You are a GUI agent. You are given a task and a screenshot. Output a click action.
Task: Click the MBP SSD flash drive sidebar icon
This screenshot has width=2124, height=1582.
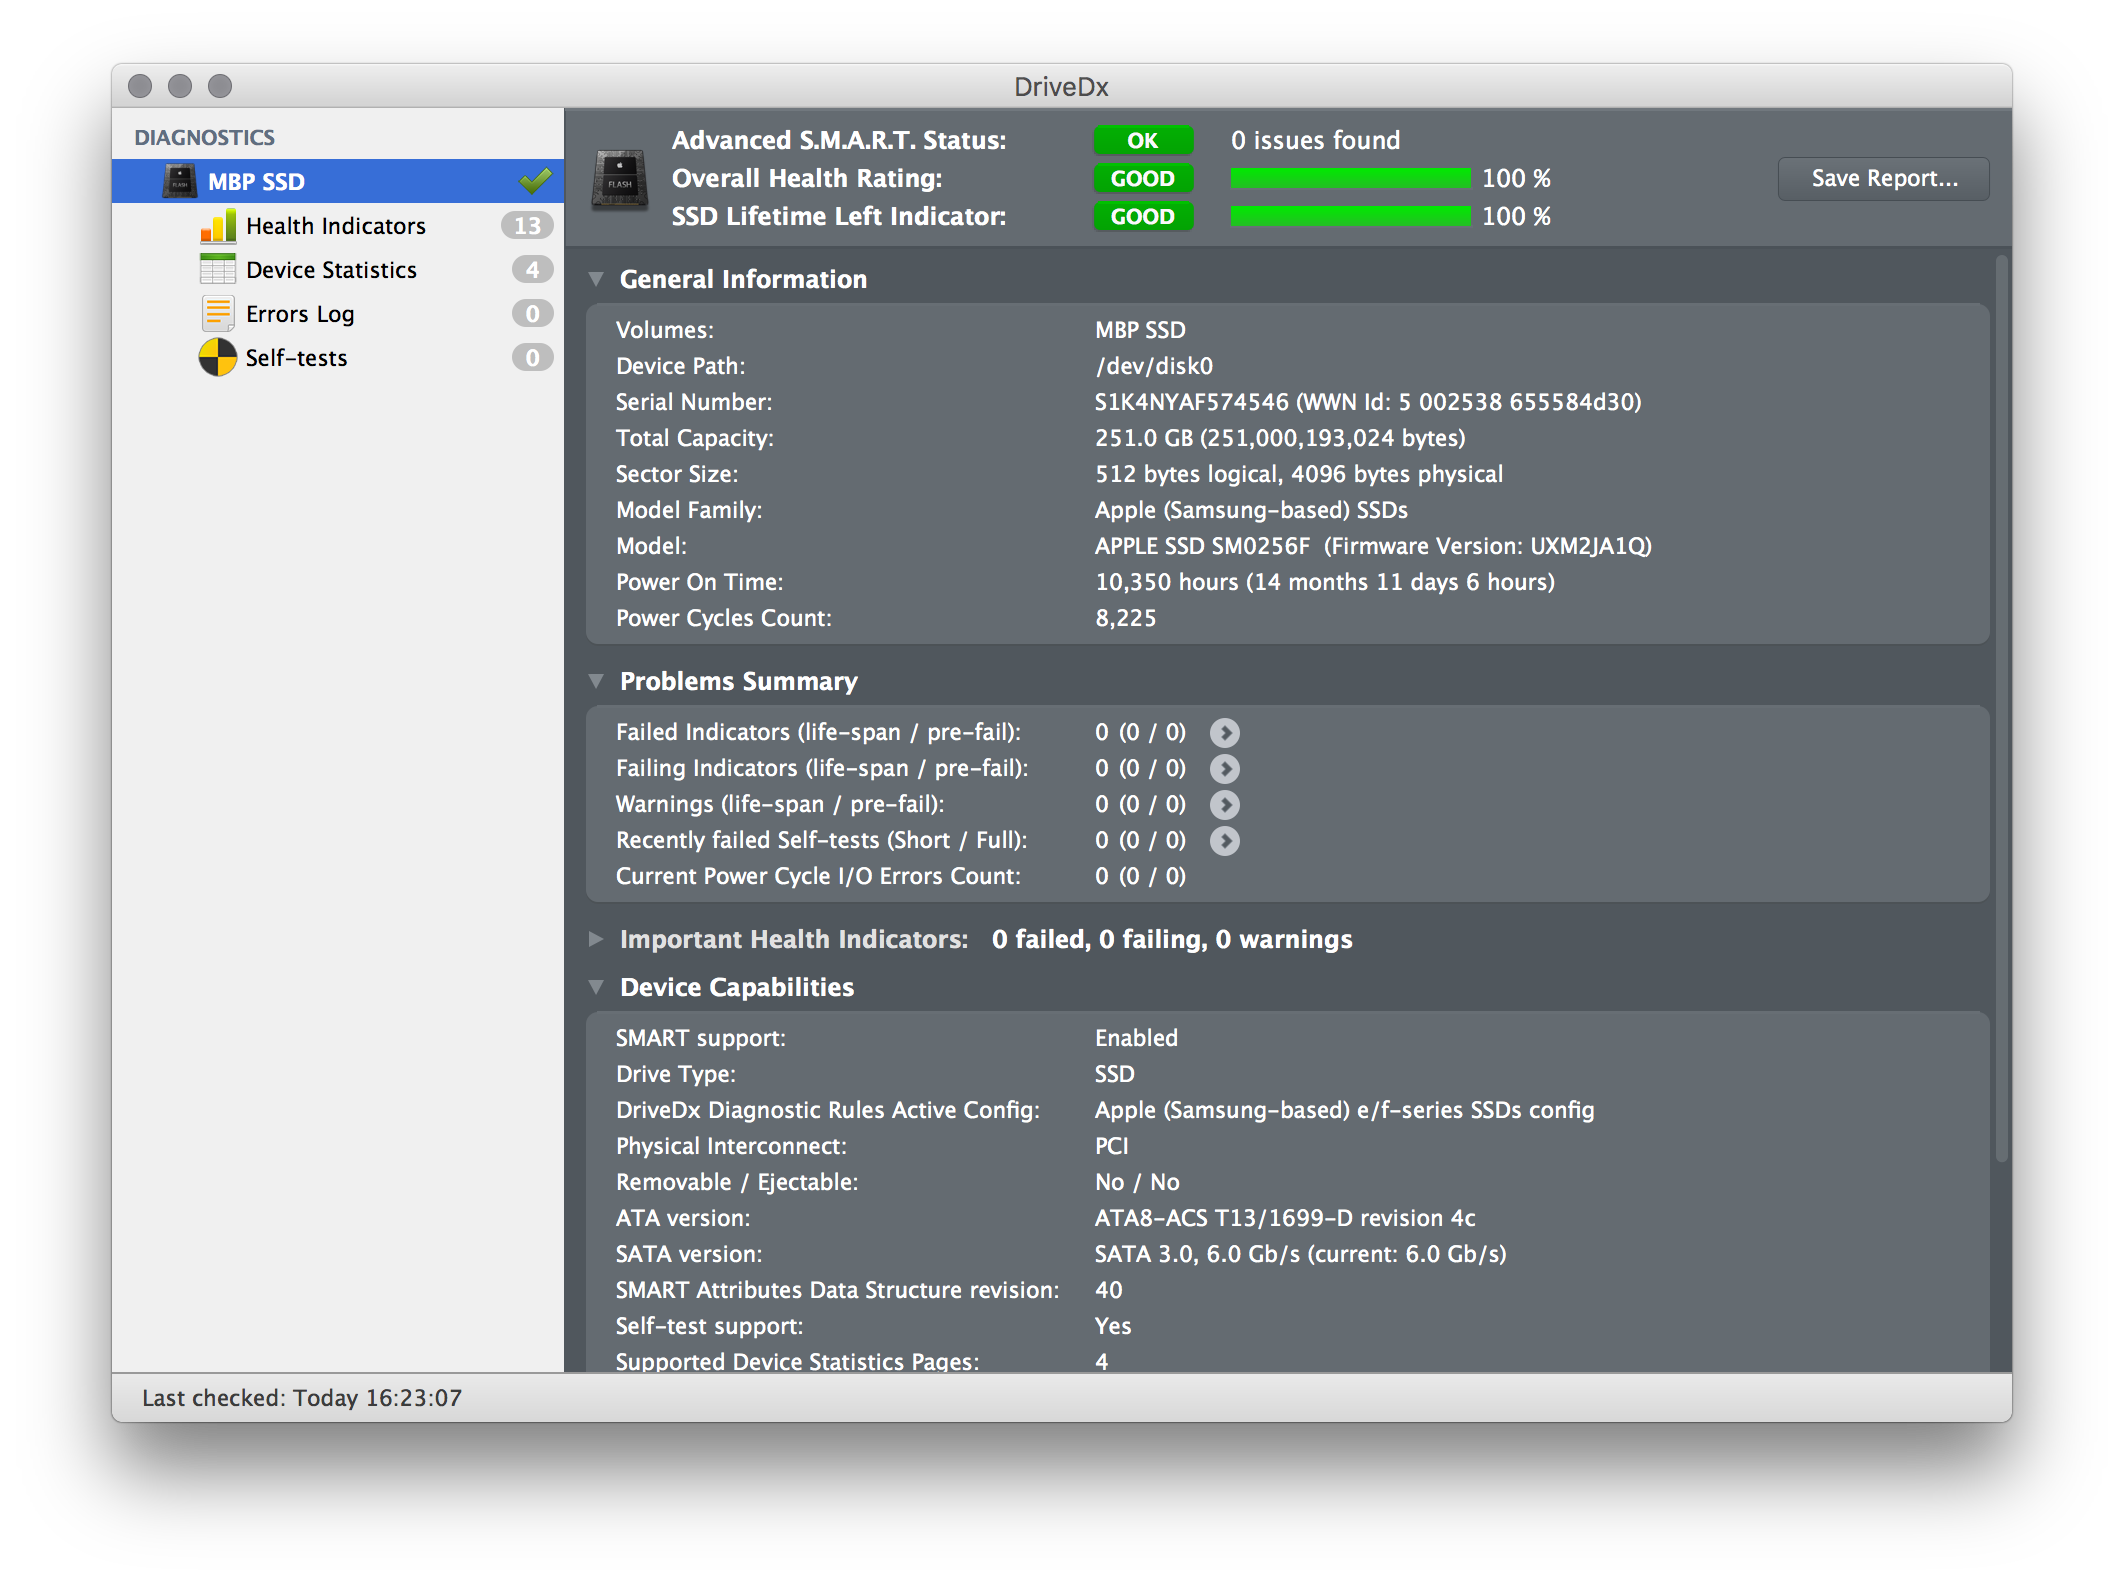point(180,182)
